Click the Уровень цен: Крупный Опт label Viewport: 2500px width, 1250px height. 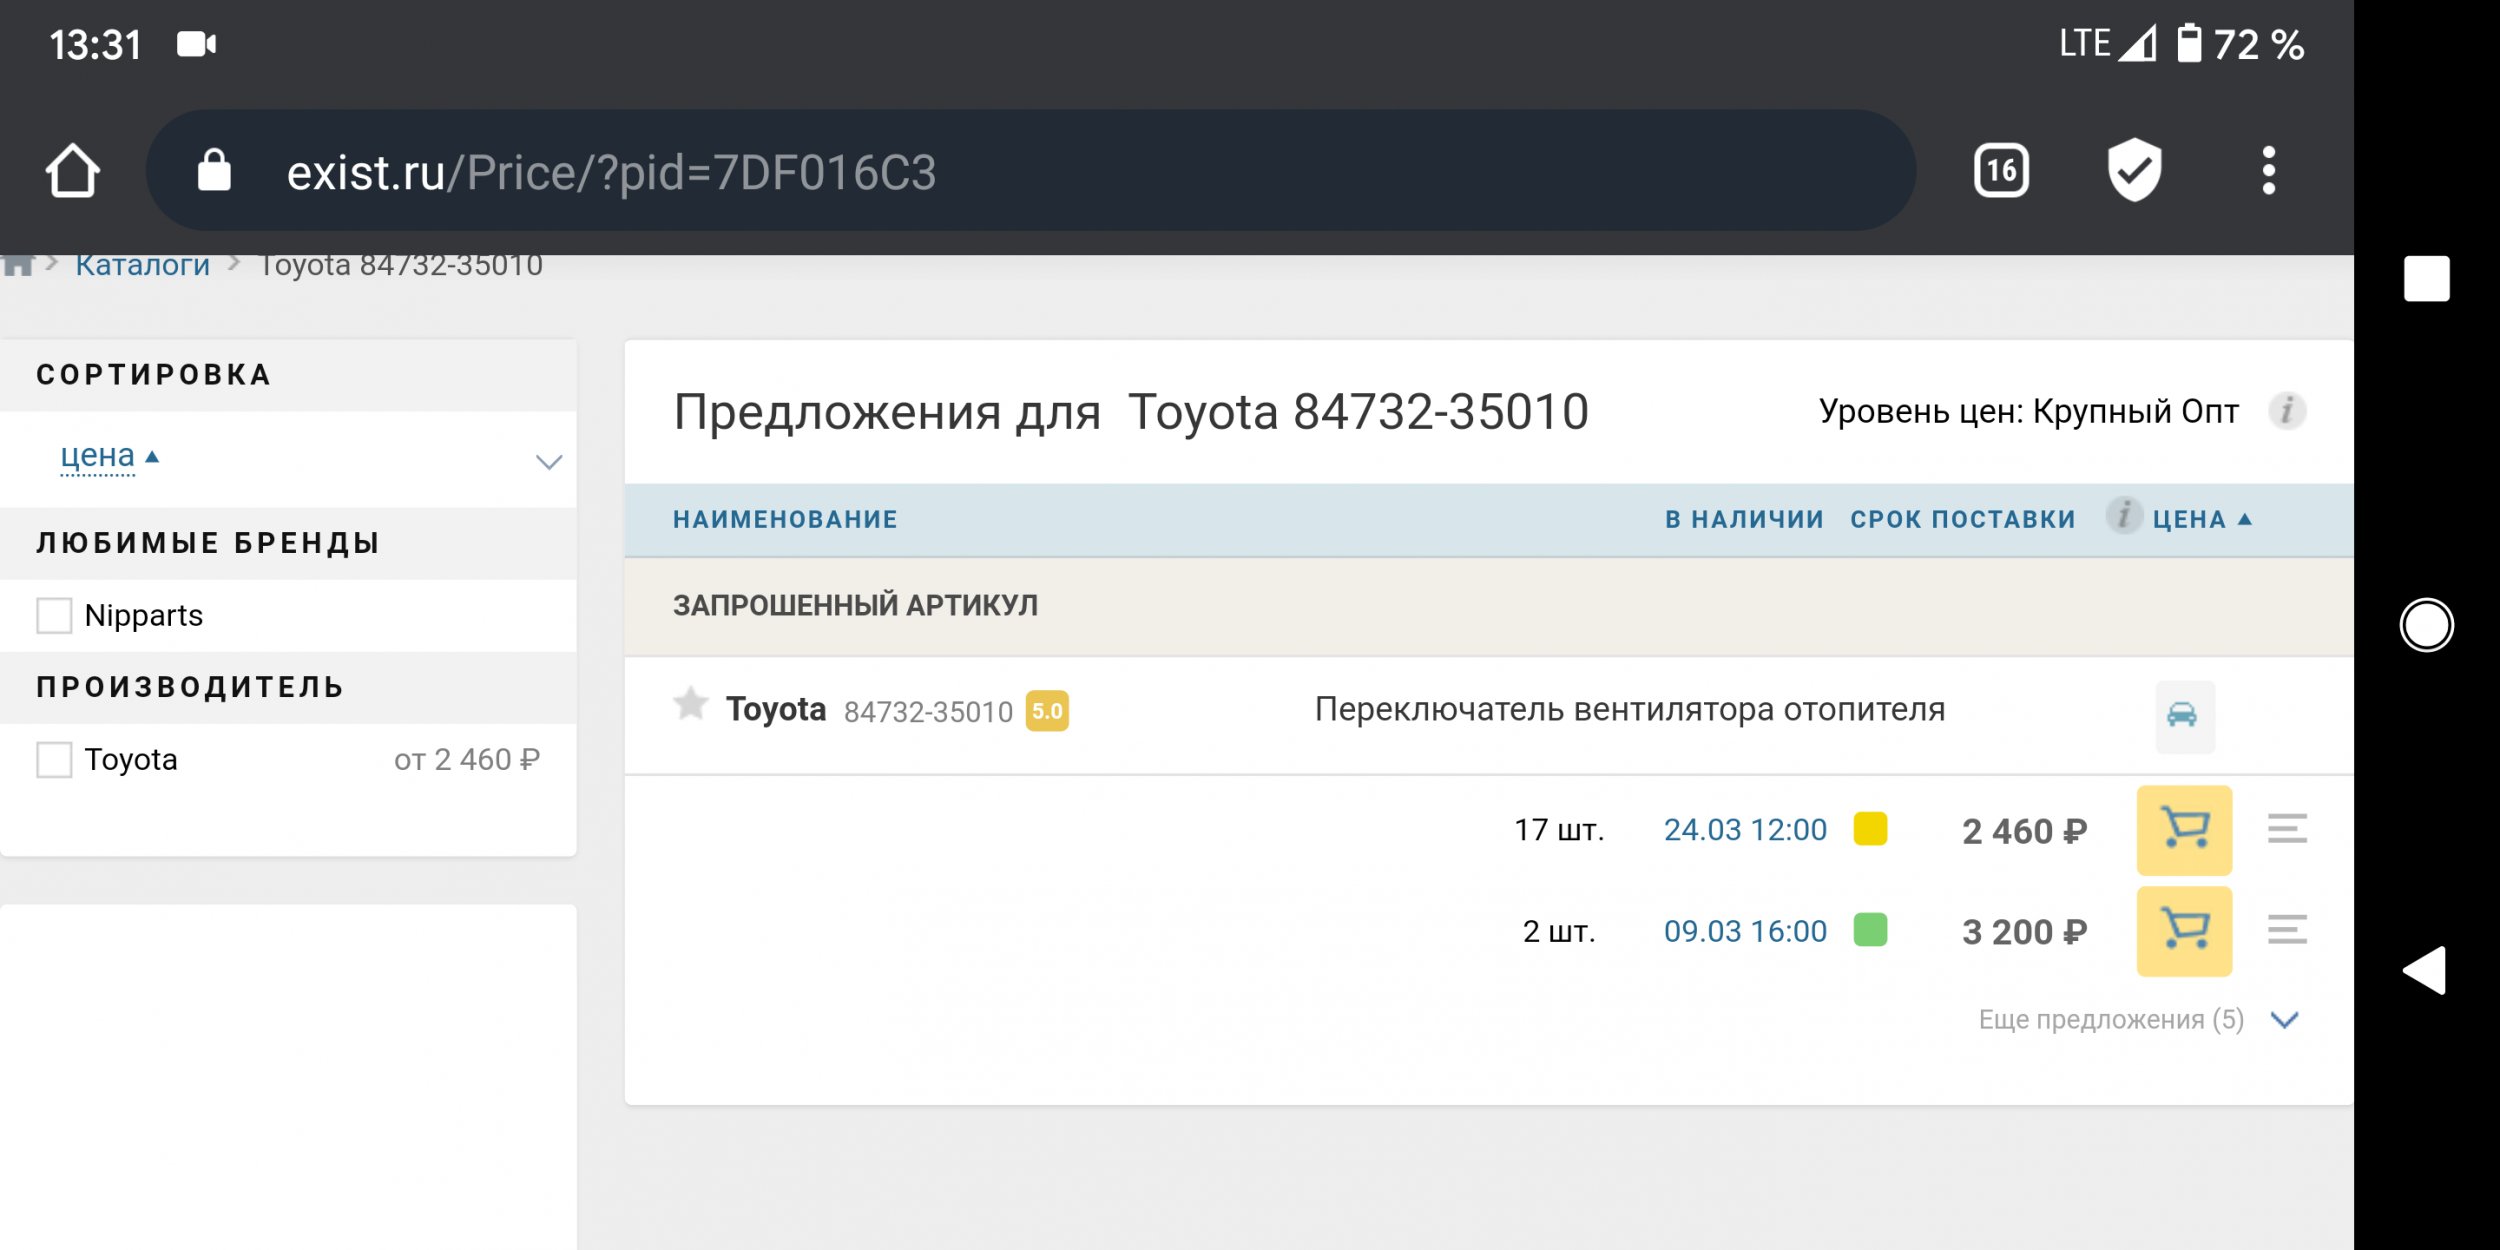(x=2029, y=411)
